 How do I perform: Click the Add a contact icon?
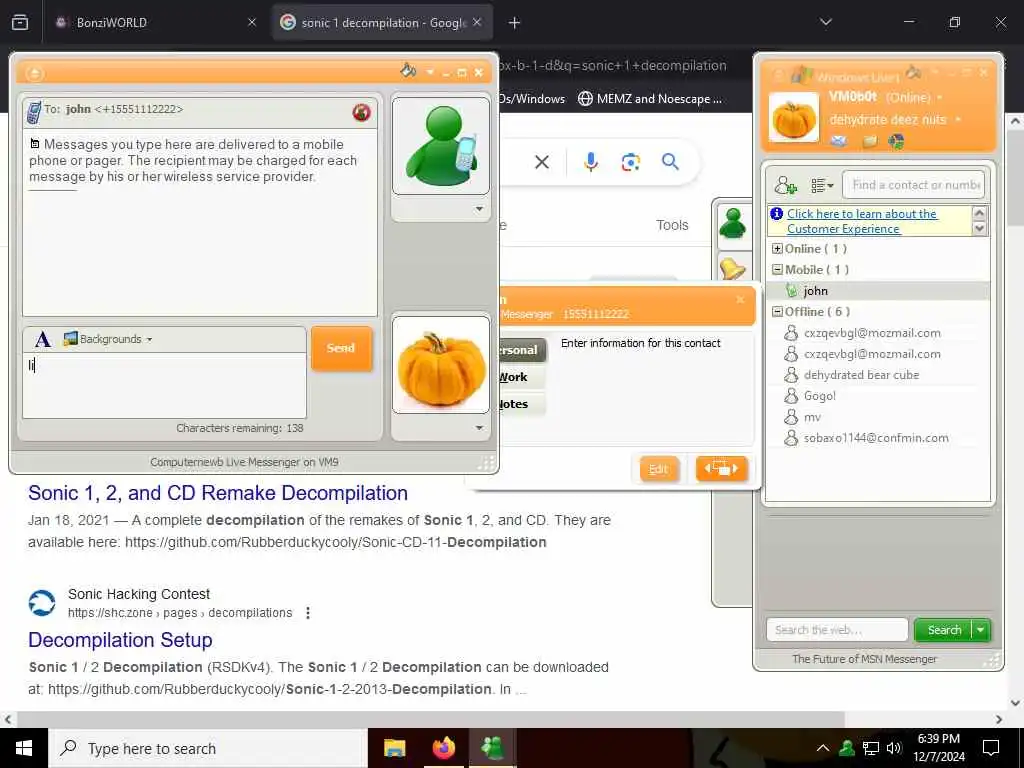[x=785, y=185]
